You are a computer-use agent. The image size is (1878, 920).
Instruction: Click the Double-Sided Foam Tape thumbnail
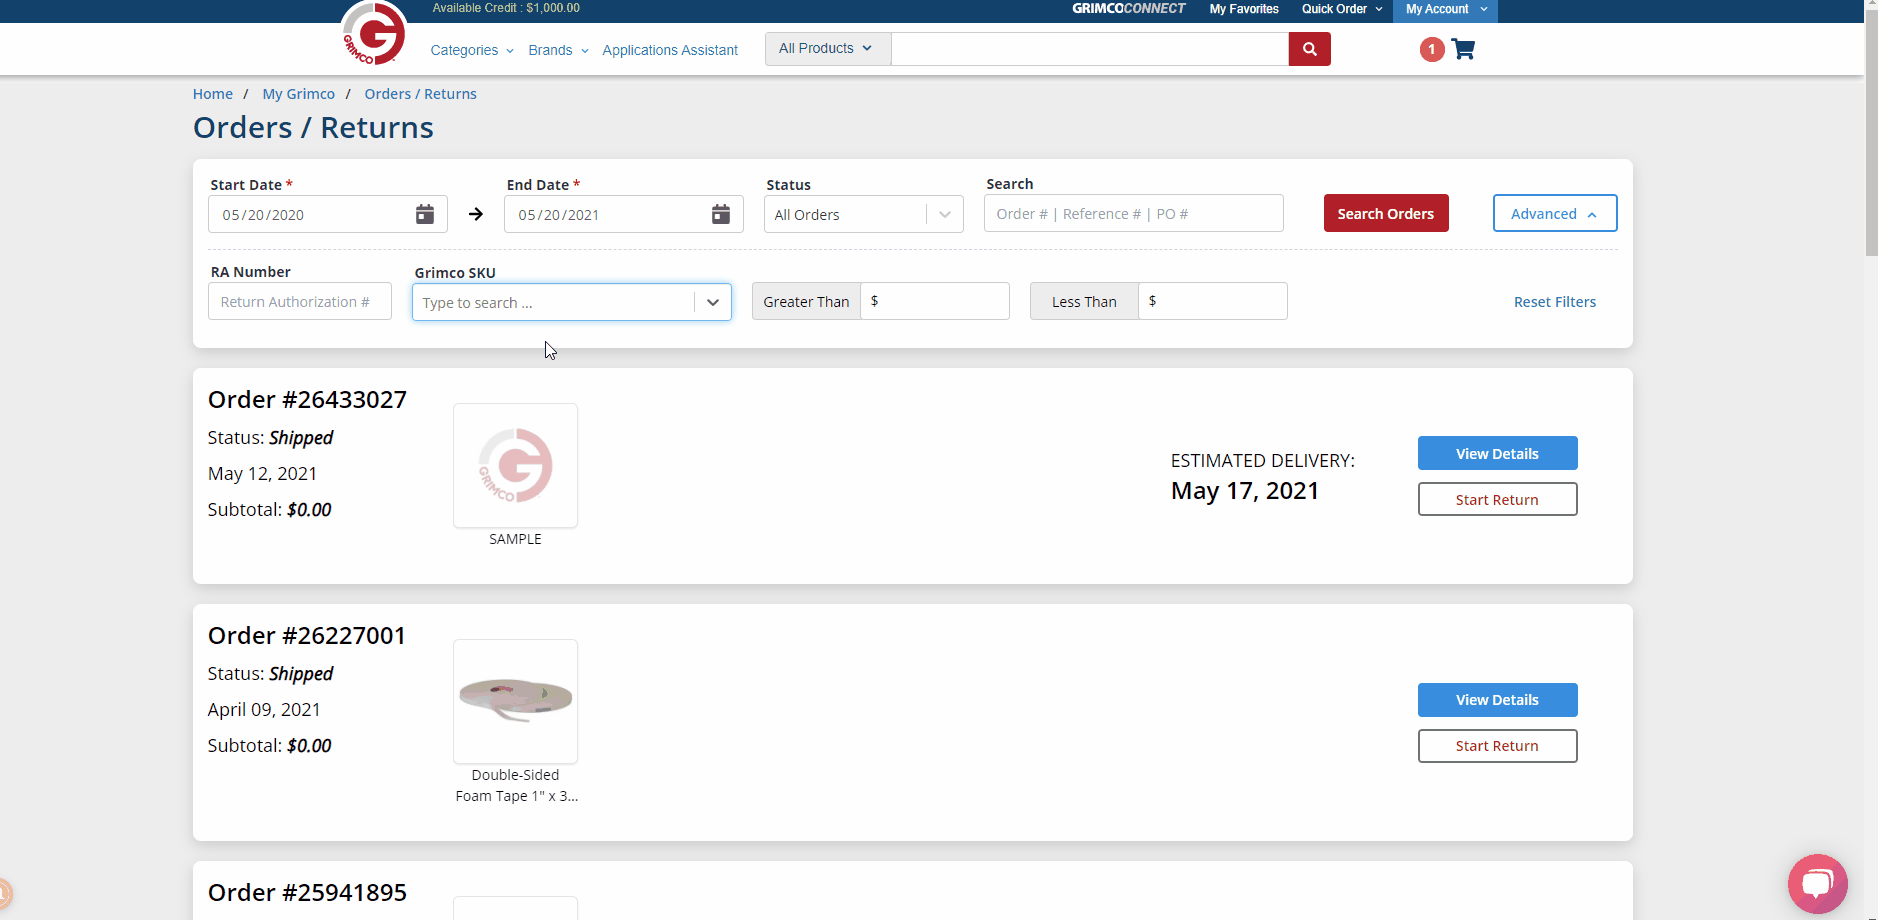pos(515,701)
